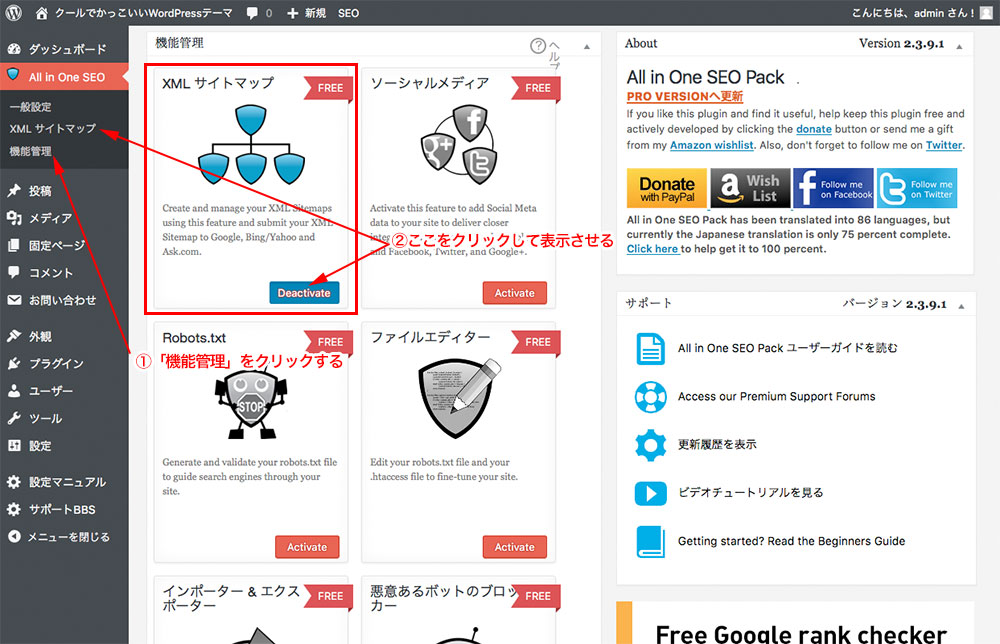
Task: Click the Donate with PayPal button
Action: point(667,188)
